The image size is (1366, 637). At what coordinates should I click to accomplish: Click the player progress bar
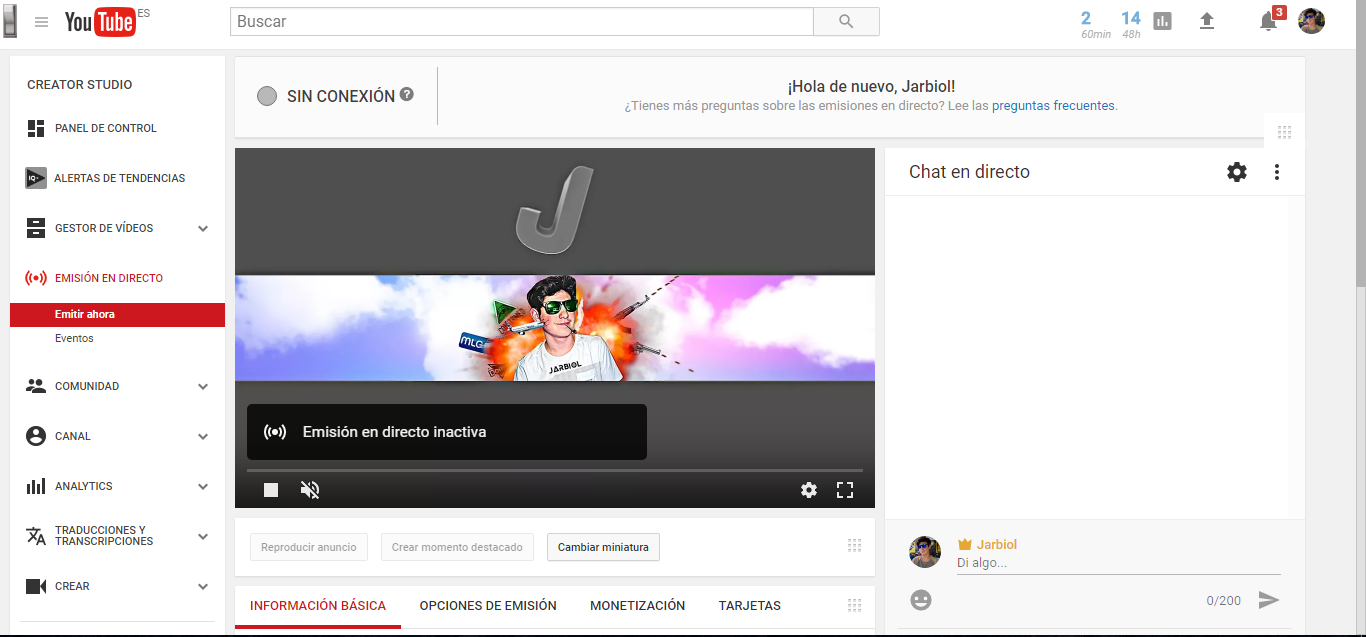pos(554,470)
